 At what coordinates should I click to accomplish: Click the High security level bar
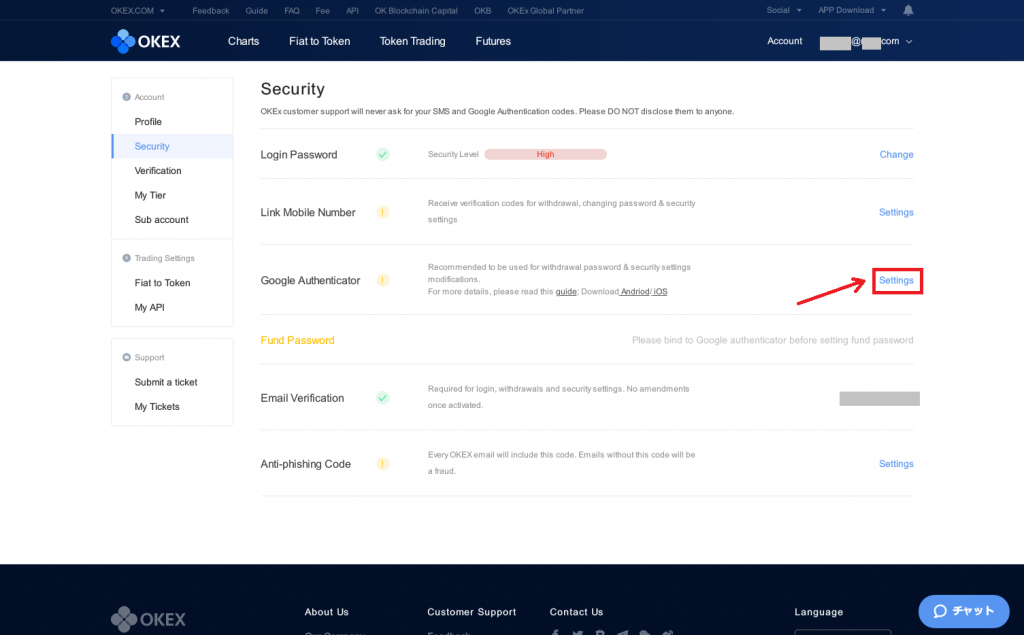[x=545, y=154]
